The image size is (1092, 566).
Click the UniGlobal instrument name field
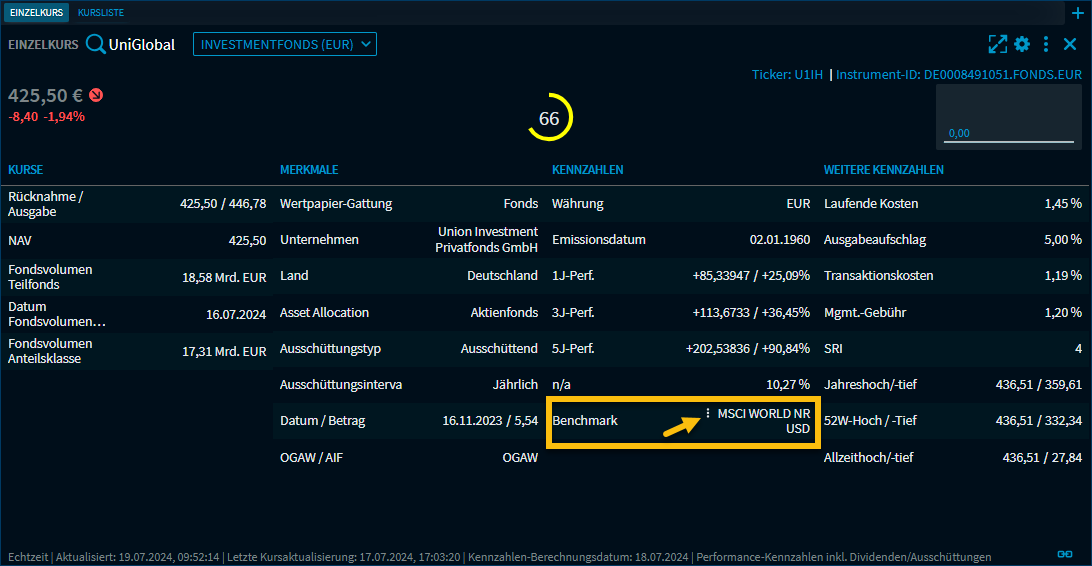pos(142,44)
